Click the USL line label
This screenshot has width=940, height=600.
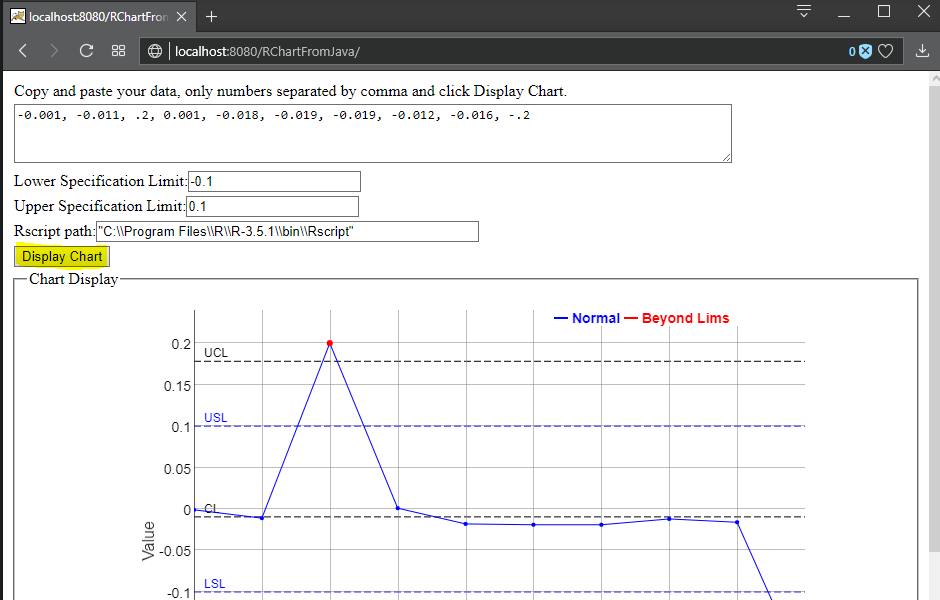point(216,418)
